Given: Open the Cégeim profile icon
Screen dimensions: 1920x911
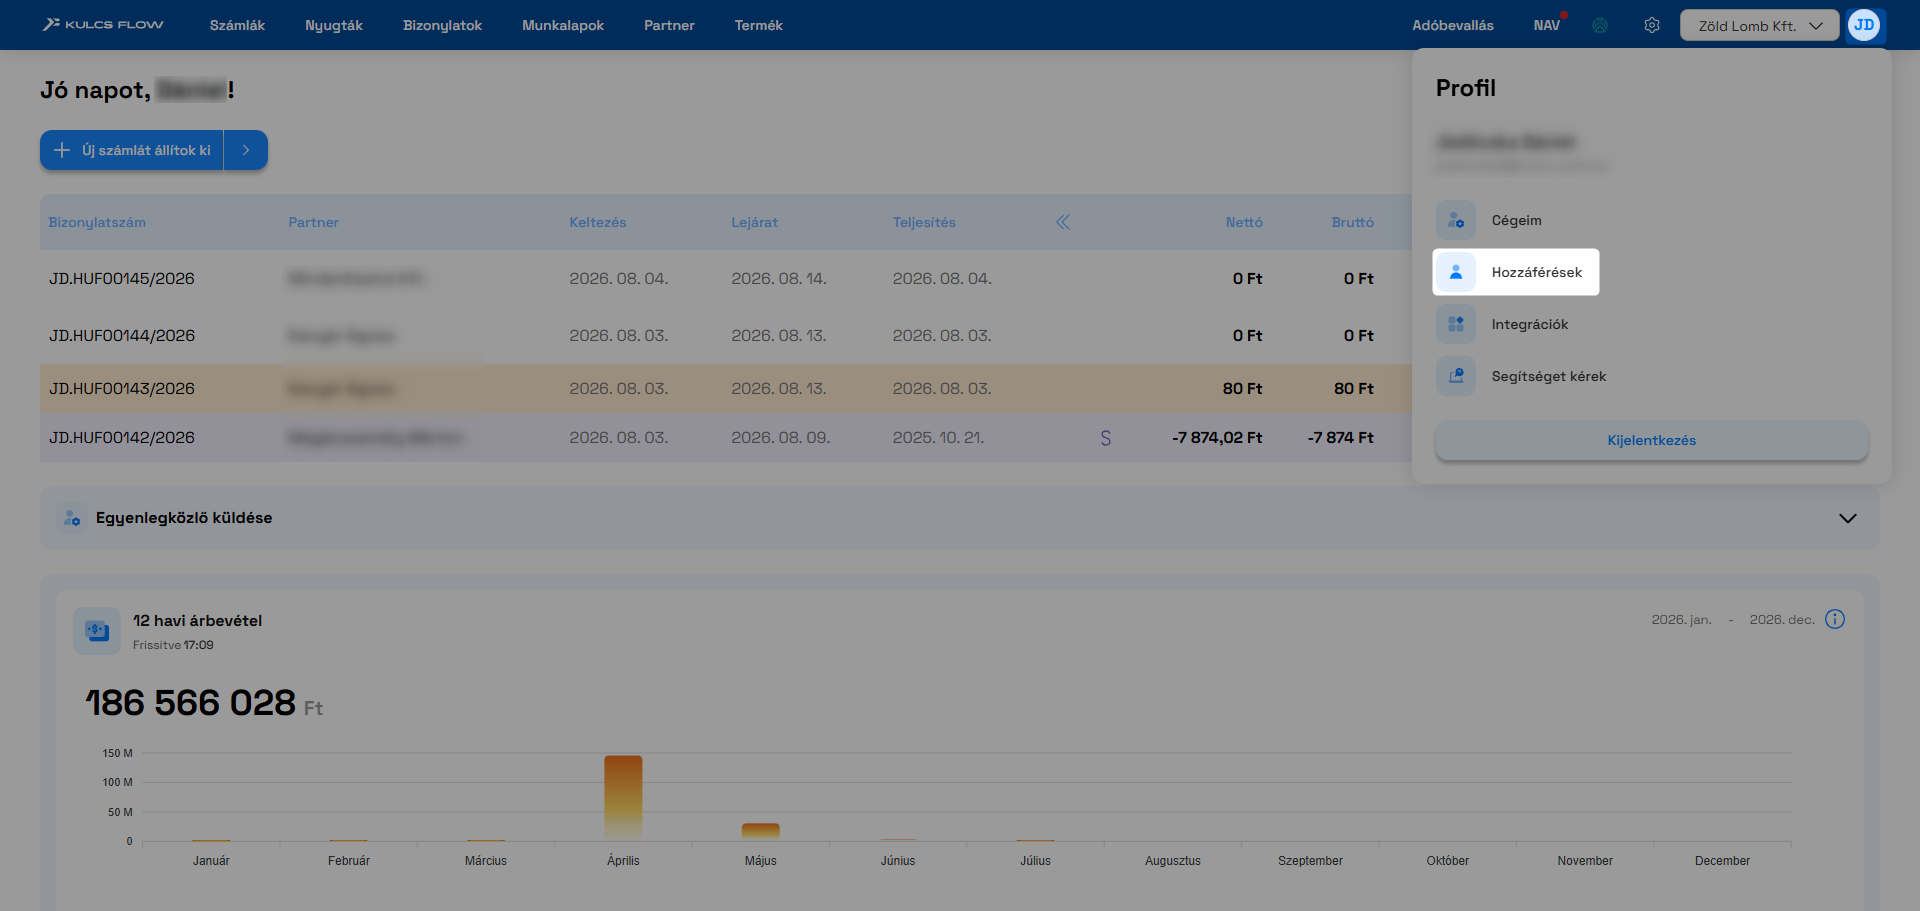Looking at the screenshot, I should pos(1456,220).
